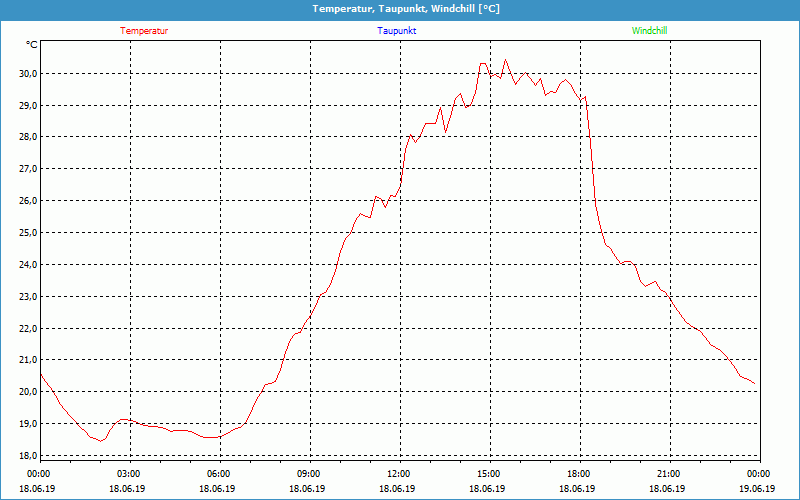Click the °C unit label above the y-axis
The image size is (800, 500).
[x=32, y=45]
